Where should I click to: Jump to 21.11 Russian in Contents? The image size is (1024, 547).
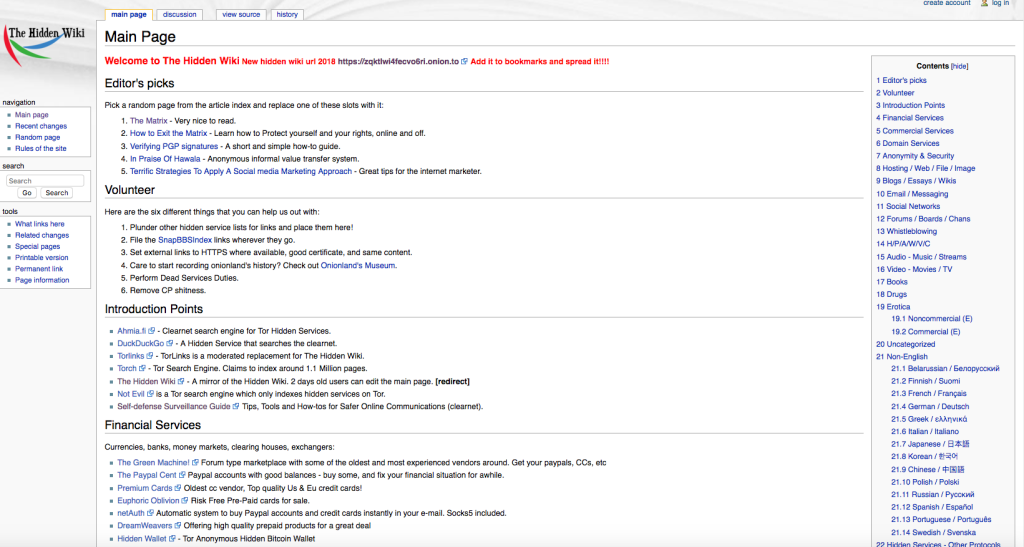click(933, 495)
